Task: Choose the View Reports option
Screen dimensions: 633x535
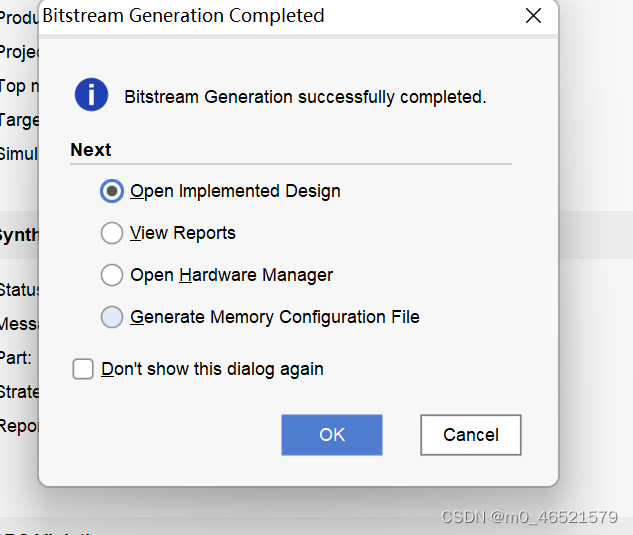Action: tap(112, 233)
